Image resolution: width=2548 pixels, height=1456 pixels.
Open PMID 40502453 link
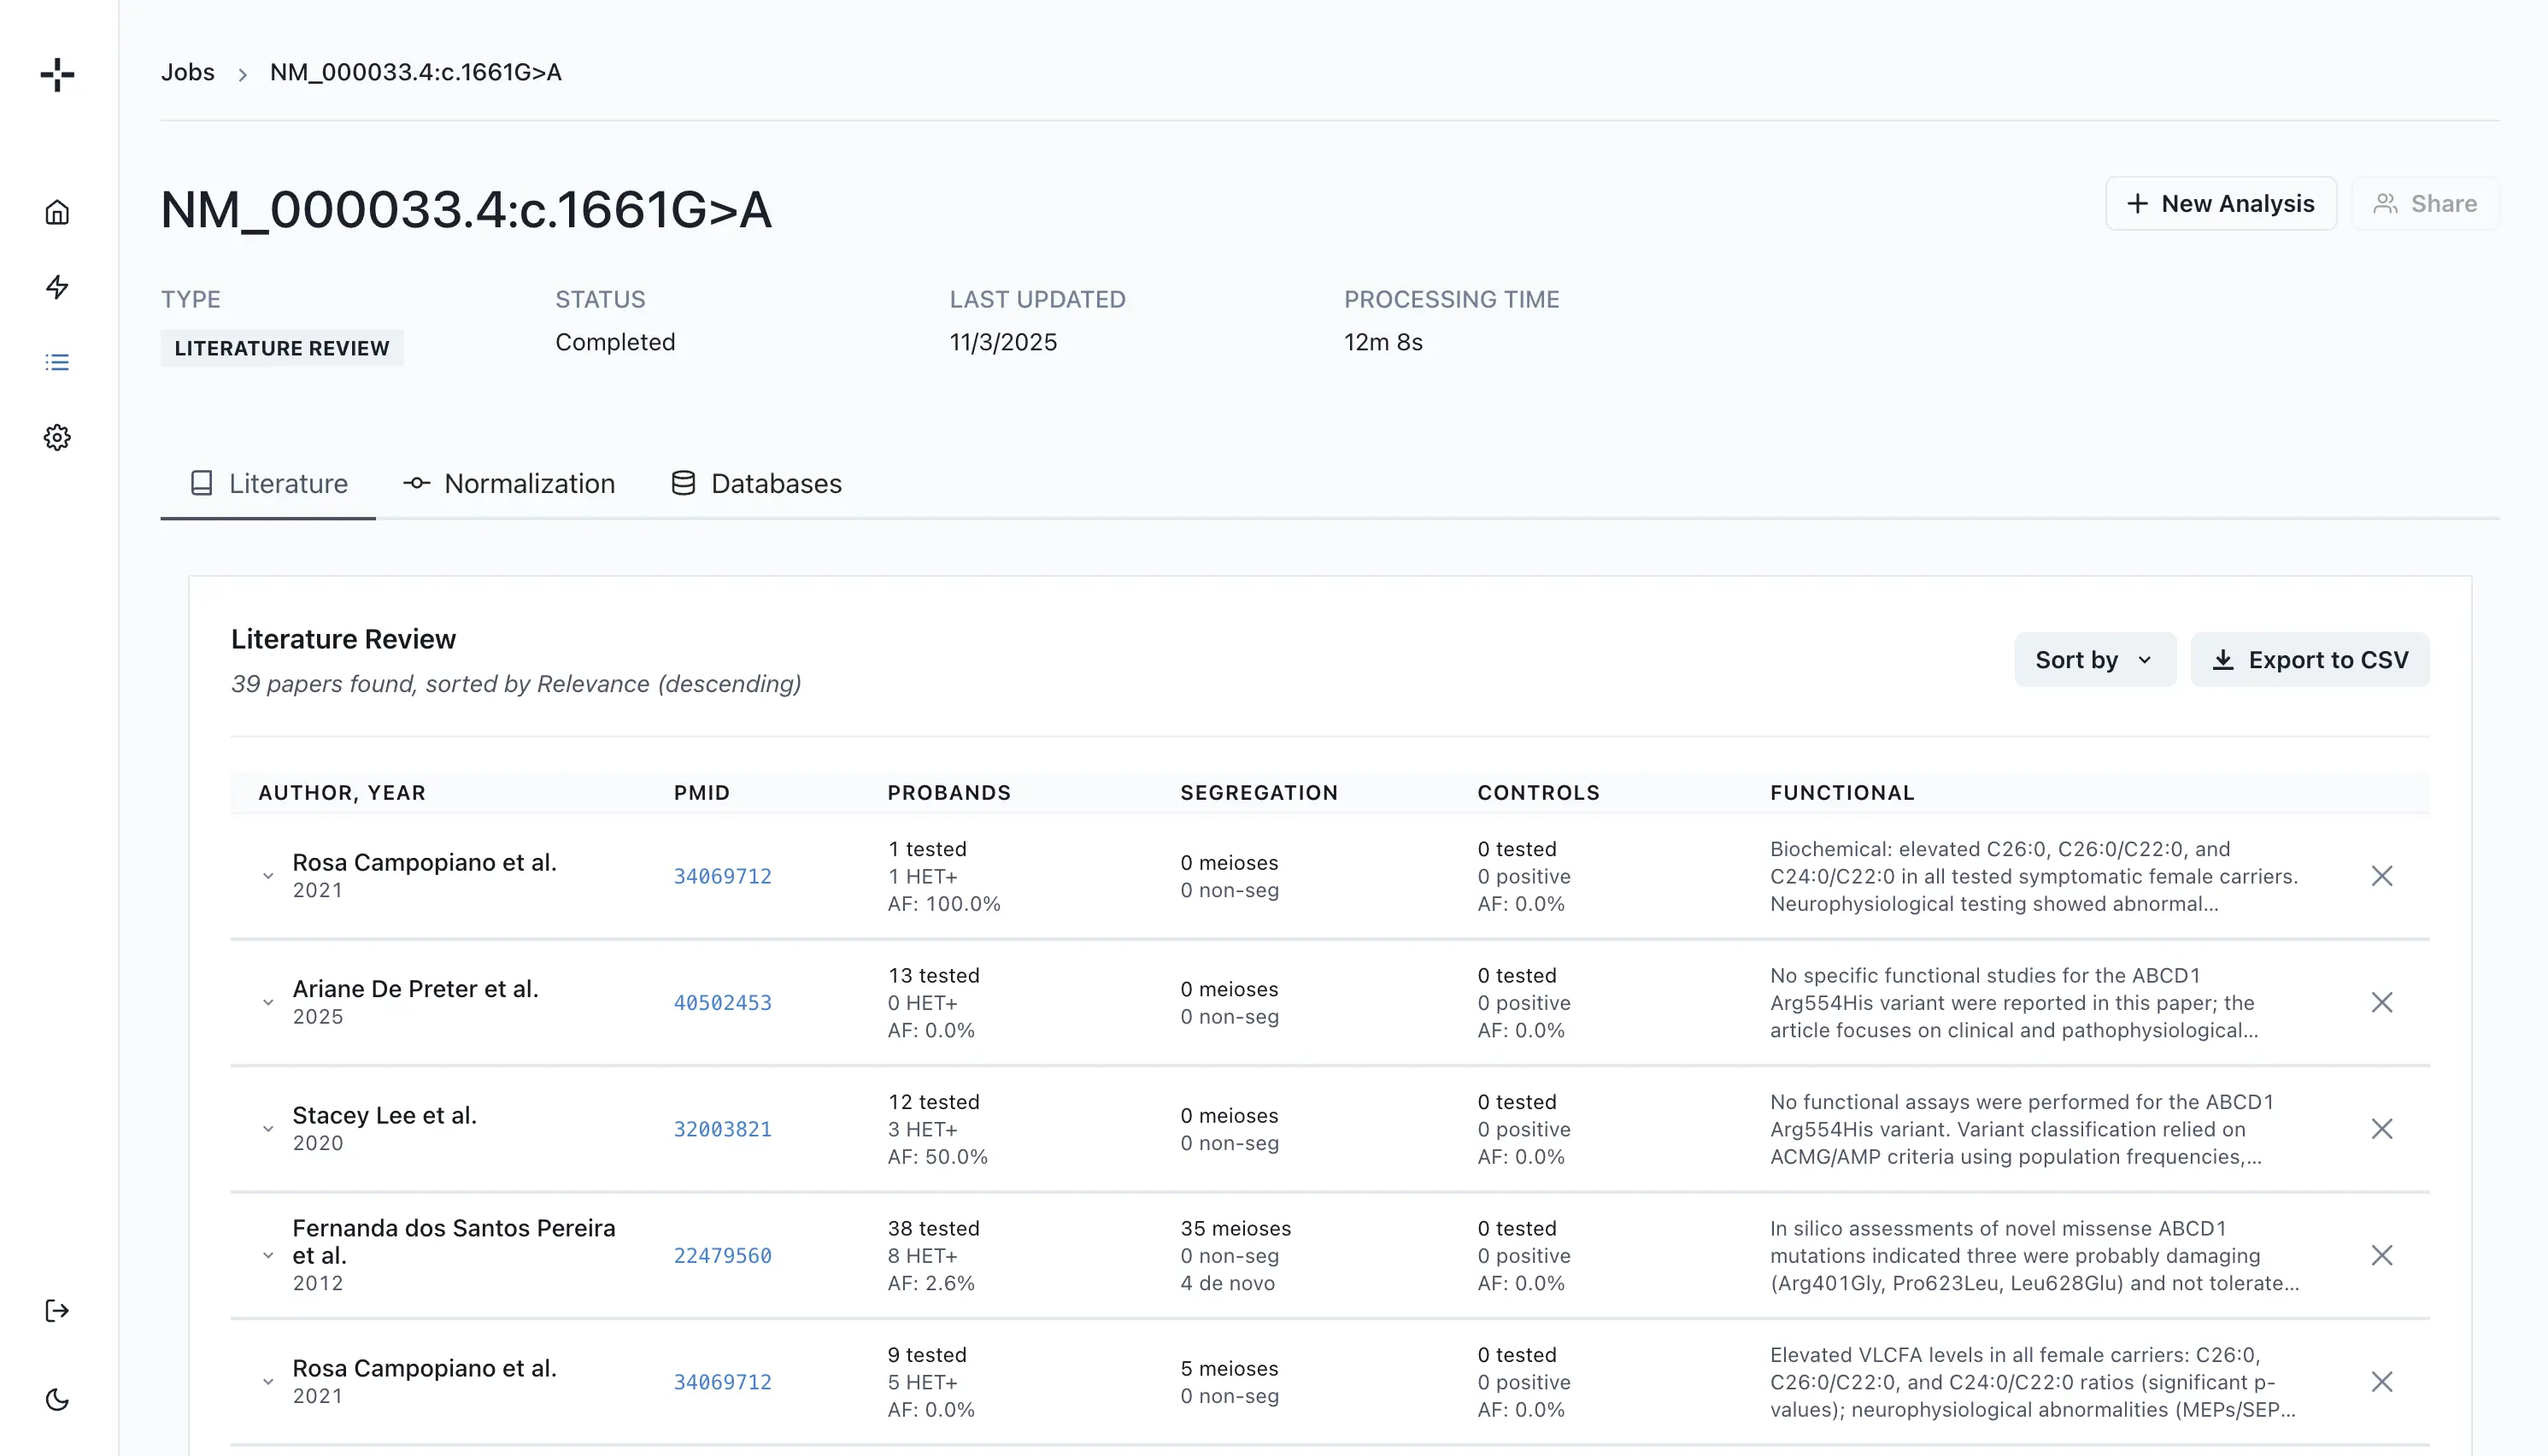click(723, 1002)
